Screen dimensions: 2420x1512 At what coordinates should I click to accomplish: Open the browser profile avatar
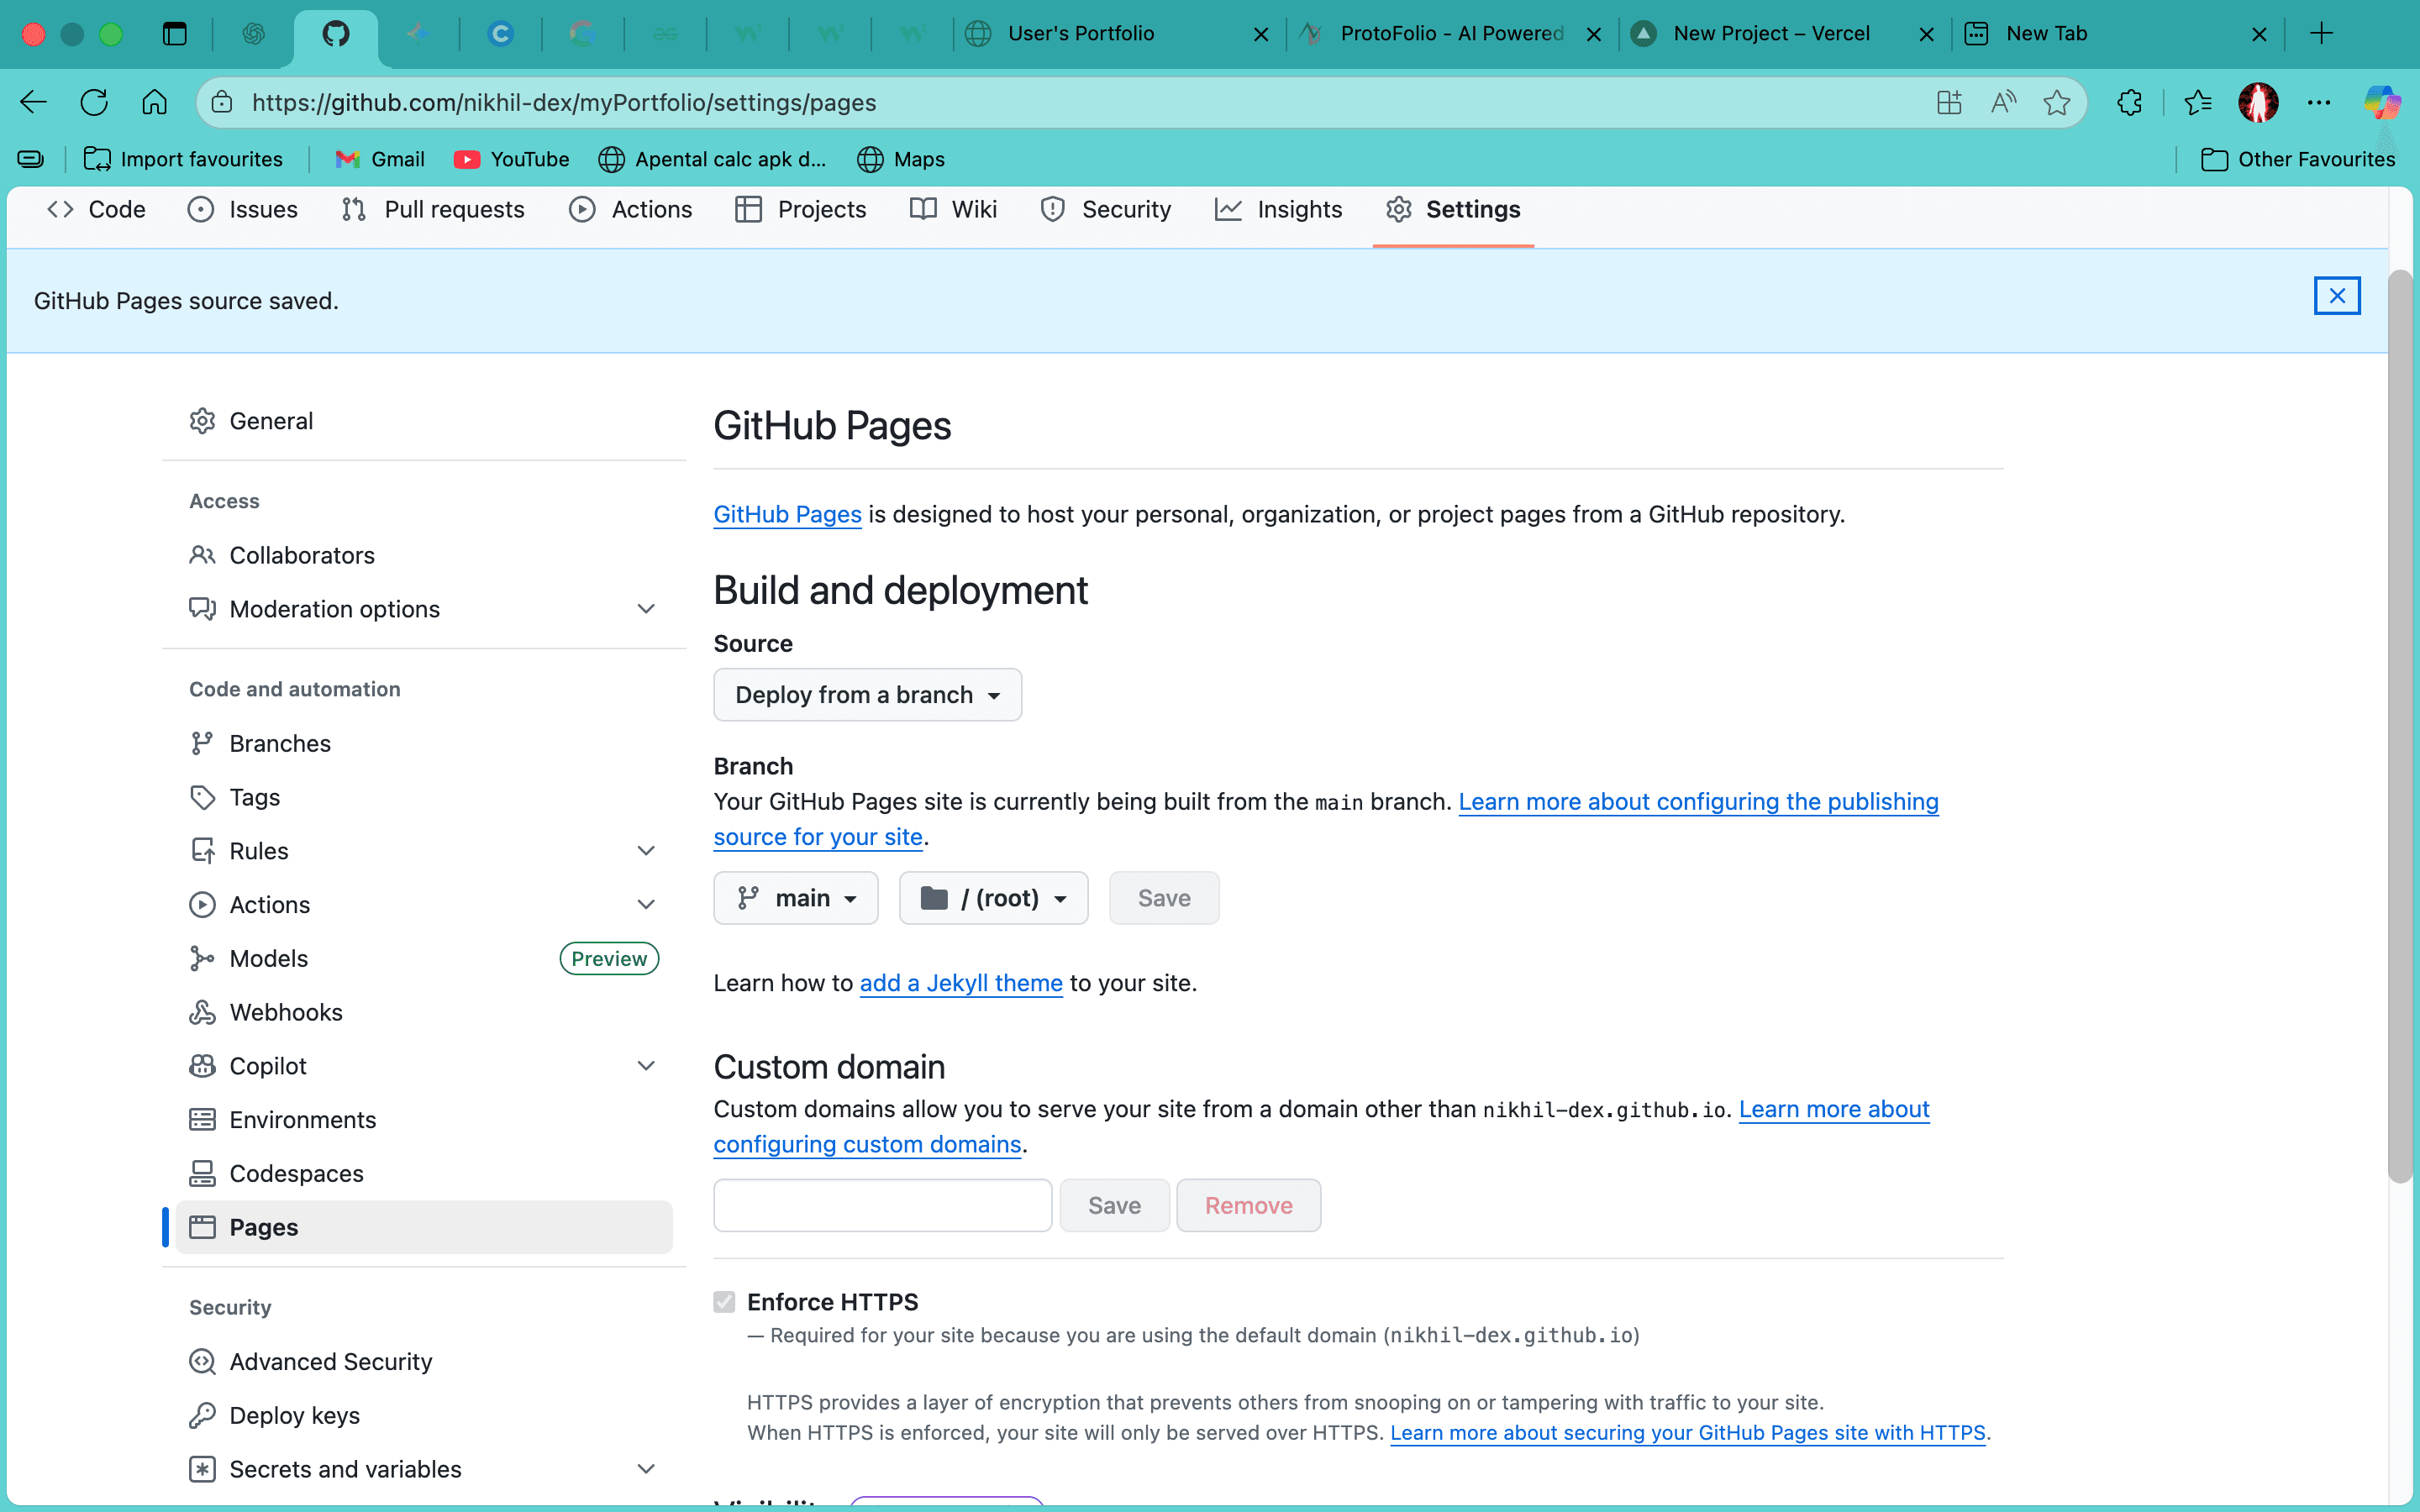[x=2258, y=102]
